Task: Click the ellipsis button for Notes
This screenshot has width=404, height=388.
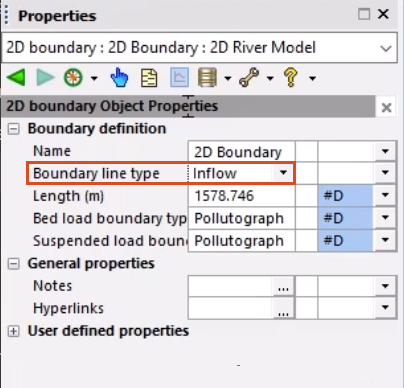Action: (x=283, y=286)
